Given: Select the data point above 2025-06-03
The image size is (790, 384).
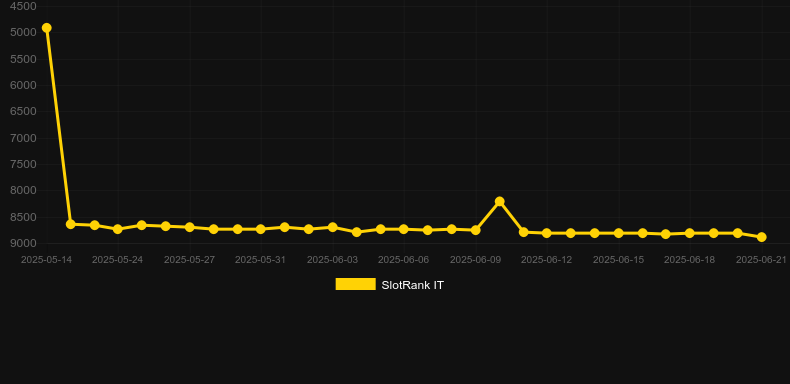Looking at the screenshot, I should (x=333, y=227).
